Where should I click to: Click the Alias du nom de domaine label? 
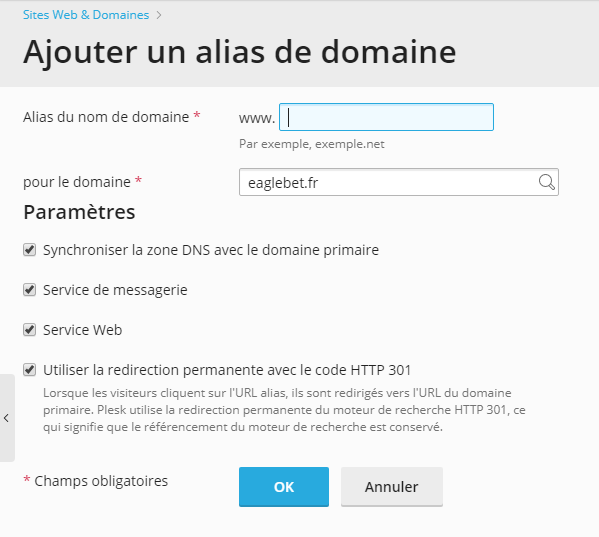tap(106, 117)
